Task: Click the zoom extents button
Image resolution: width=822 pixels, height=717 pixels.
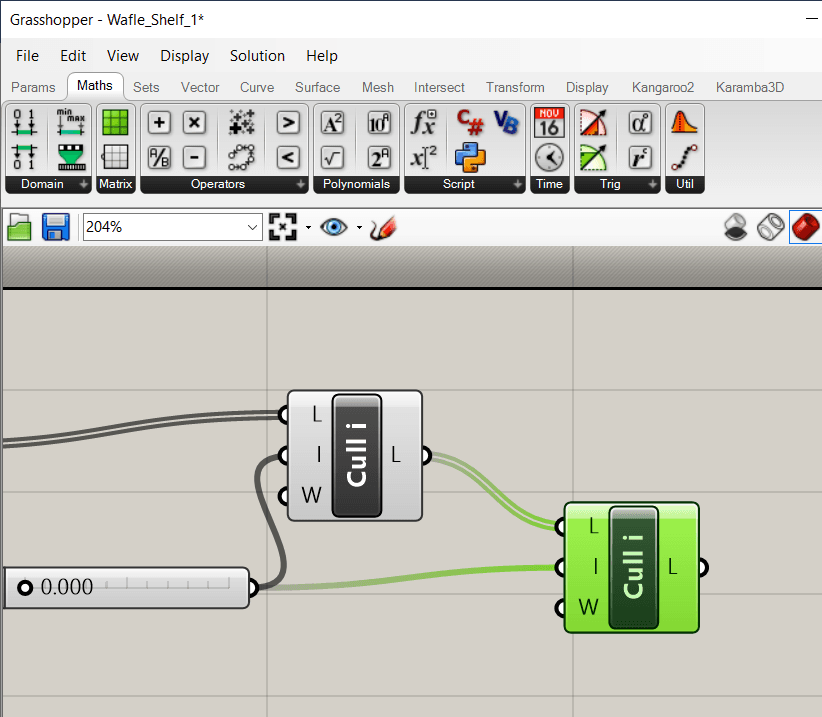Action: (284, 227)
